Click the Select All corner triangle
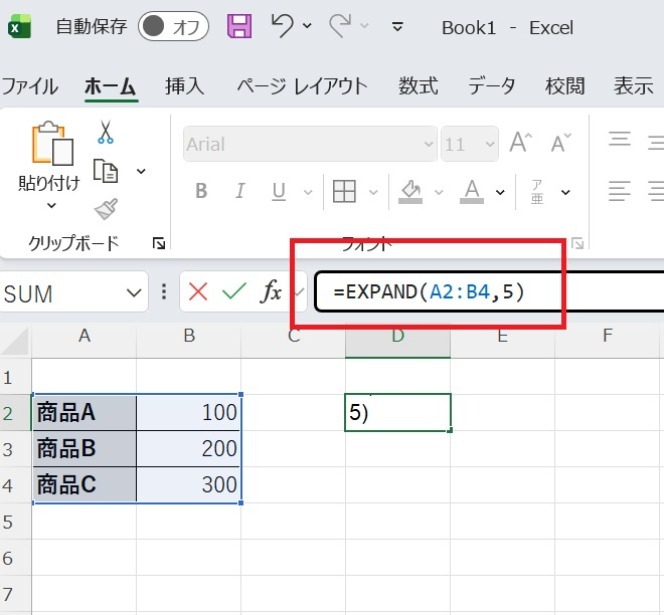Viewport: 664px width, 615px height. (x=16, y=342)
